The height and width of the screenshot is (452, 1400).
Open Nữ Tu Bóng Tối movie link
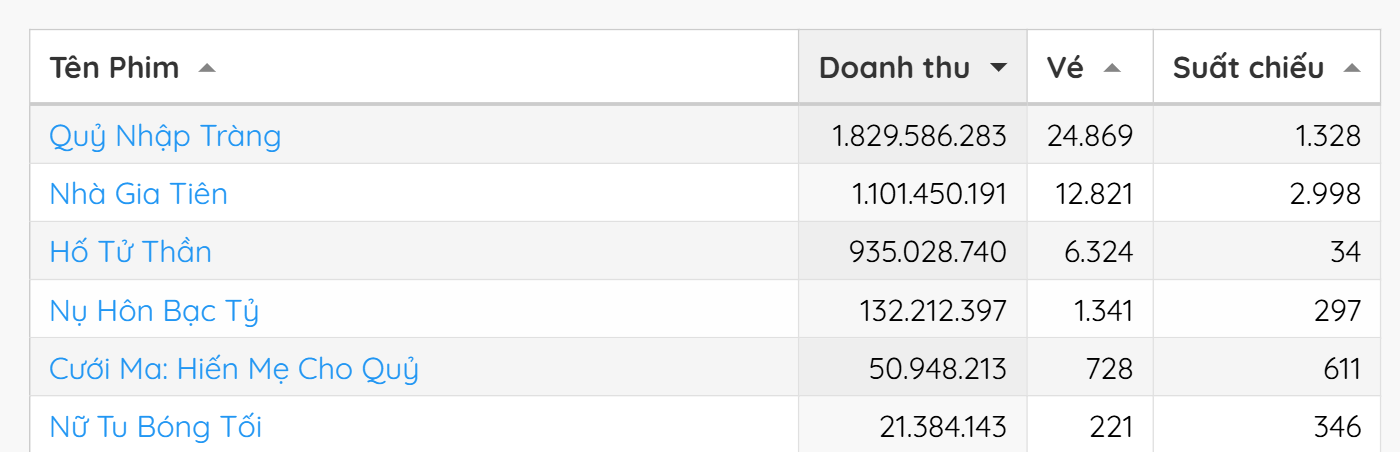155,428
